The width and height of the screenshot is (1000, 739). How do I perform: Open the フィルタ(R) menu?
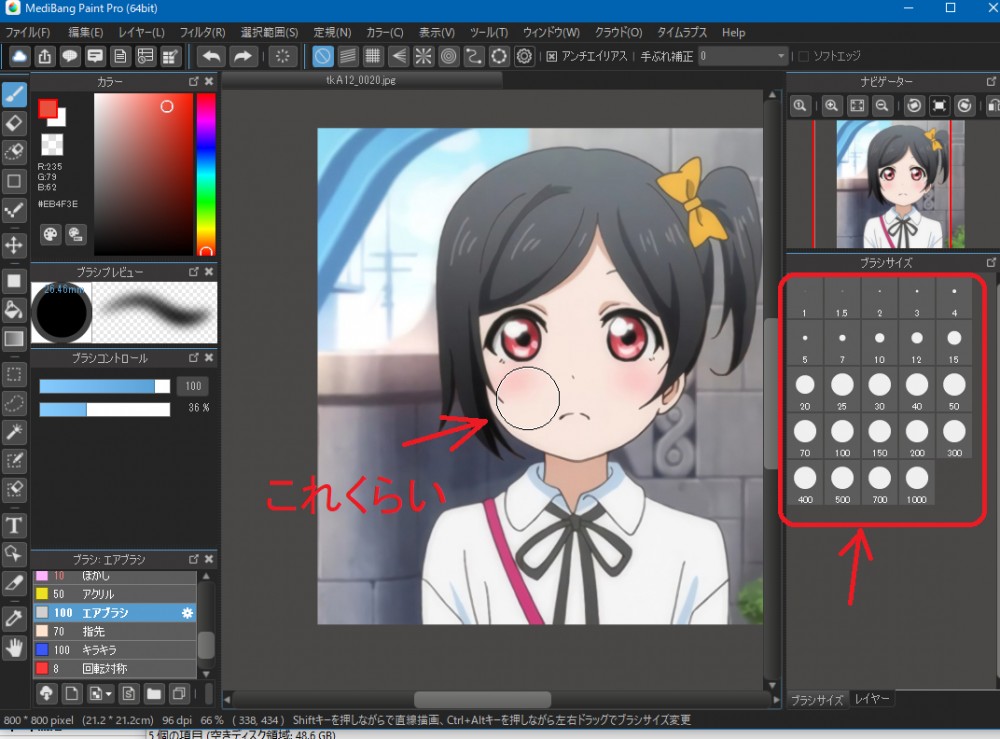(x=202, y=33)
